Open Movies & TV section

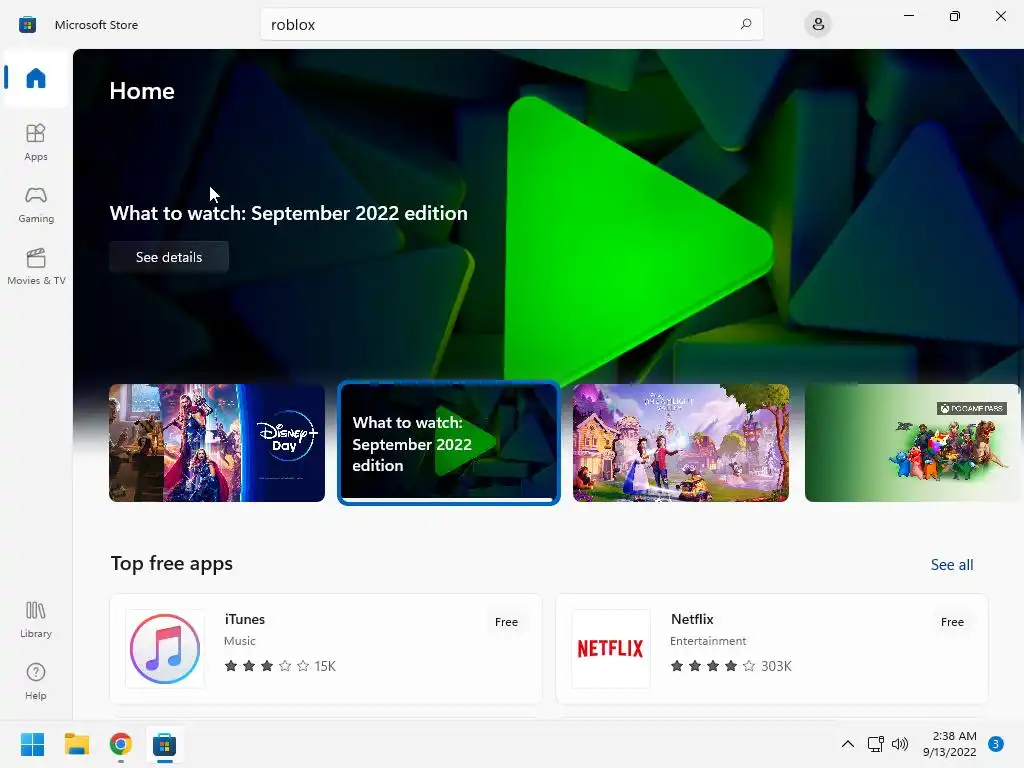coord(36,266)
